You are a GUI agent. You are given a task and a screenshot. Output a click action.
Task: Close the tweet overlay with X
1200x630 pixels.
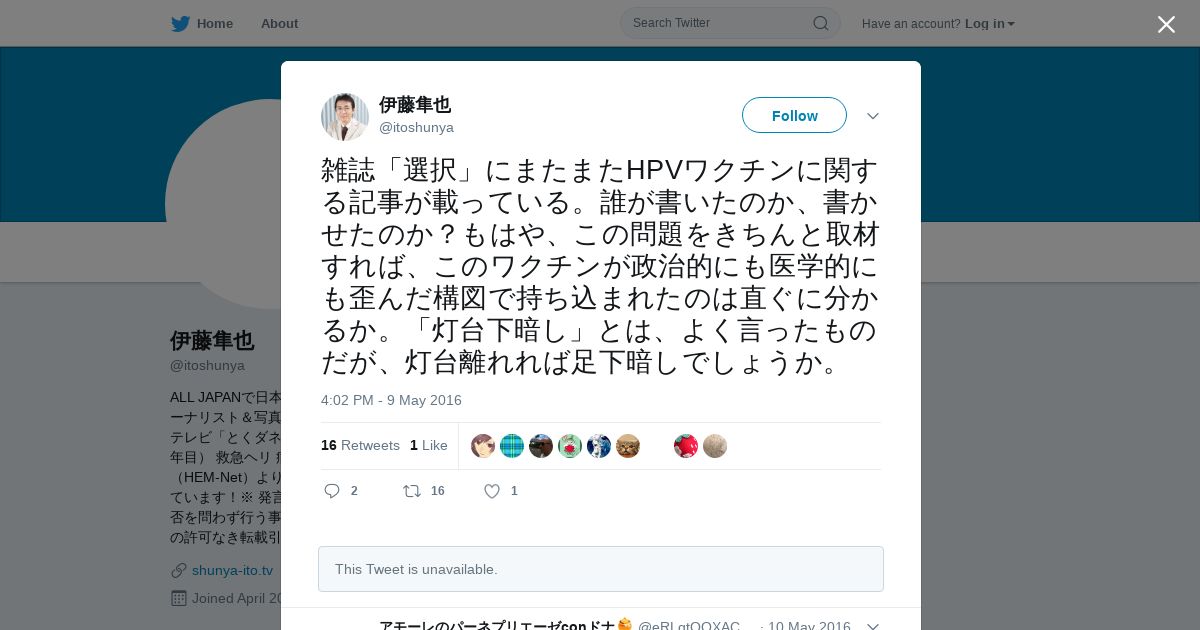coord(1166,24)
